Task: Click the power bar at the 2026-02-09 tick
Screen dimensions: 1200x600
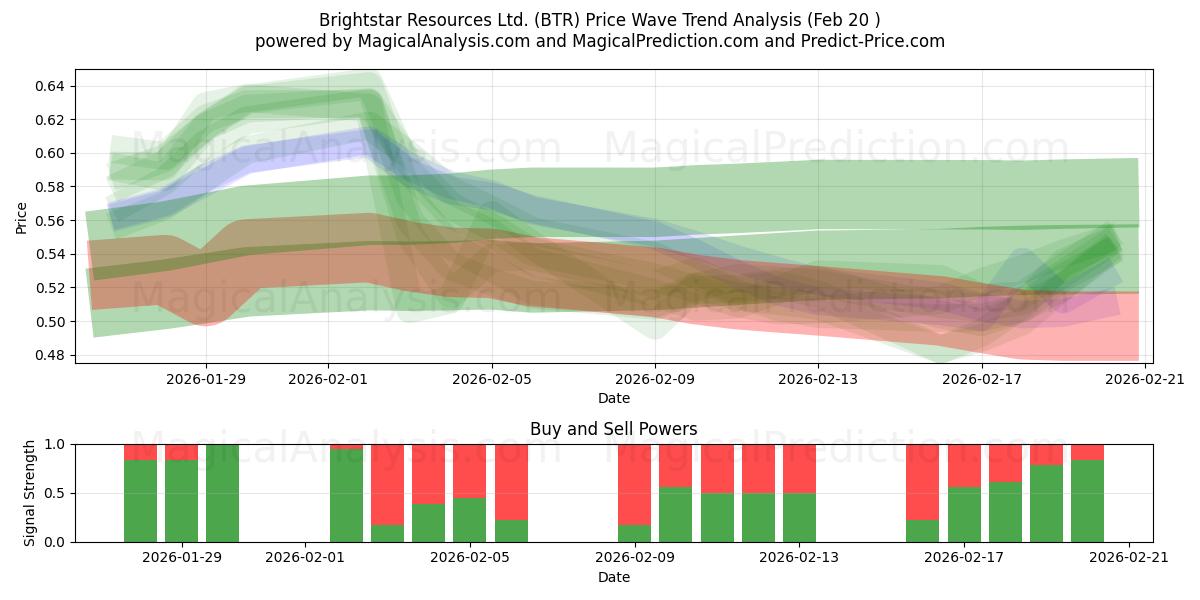Action: 634,493
